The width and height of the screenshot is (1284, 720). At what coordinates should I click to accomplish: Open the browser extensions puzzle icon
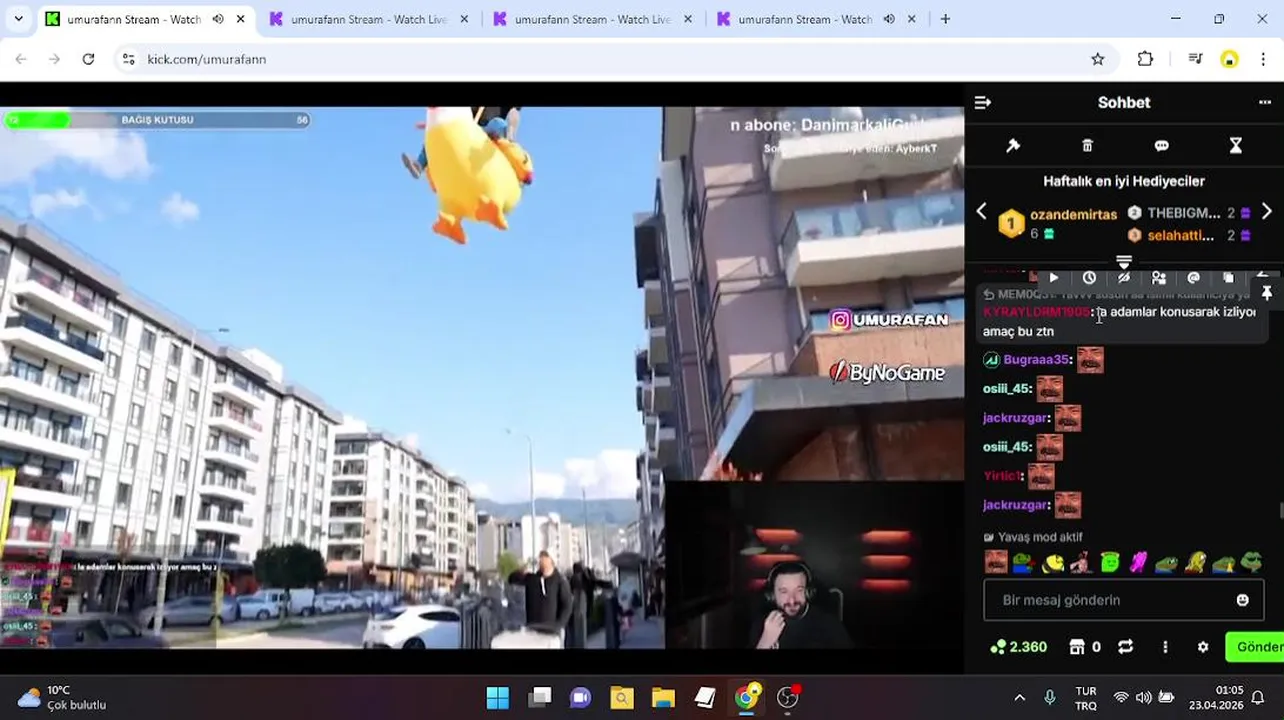coord(1146,59)
